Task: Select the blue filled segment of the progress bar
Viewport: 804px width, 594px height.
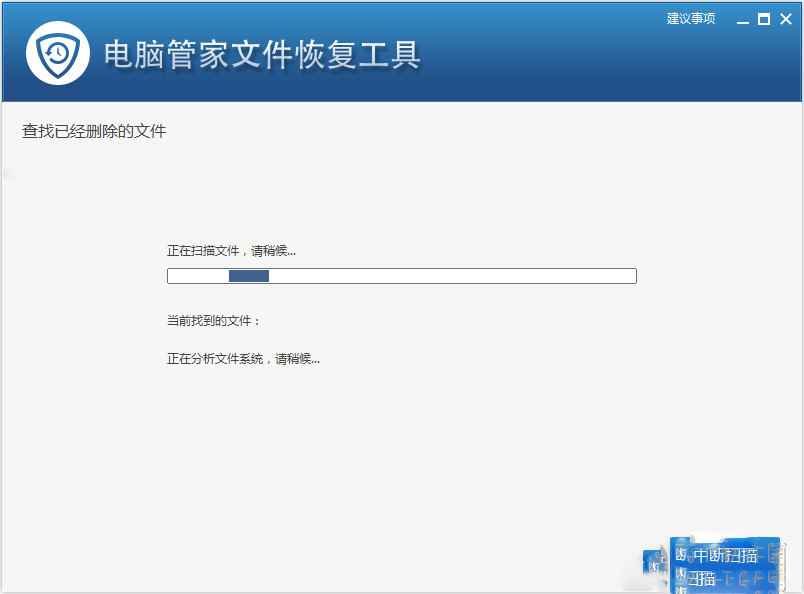Action: point(250,275)
